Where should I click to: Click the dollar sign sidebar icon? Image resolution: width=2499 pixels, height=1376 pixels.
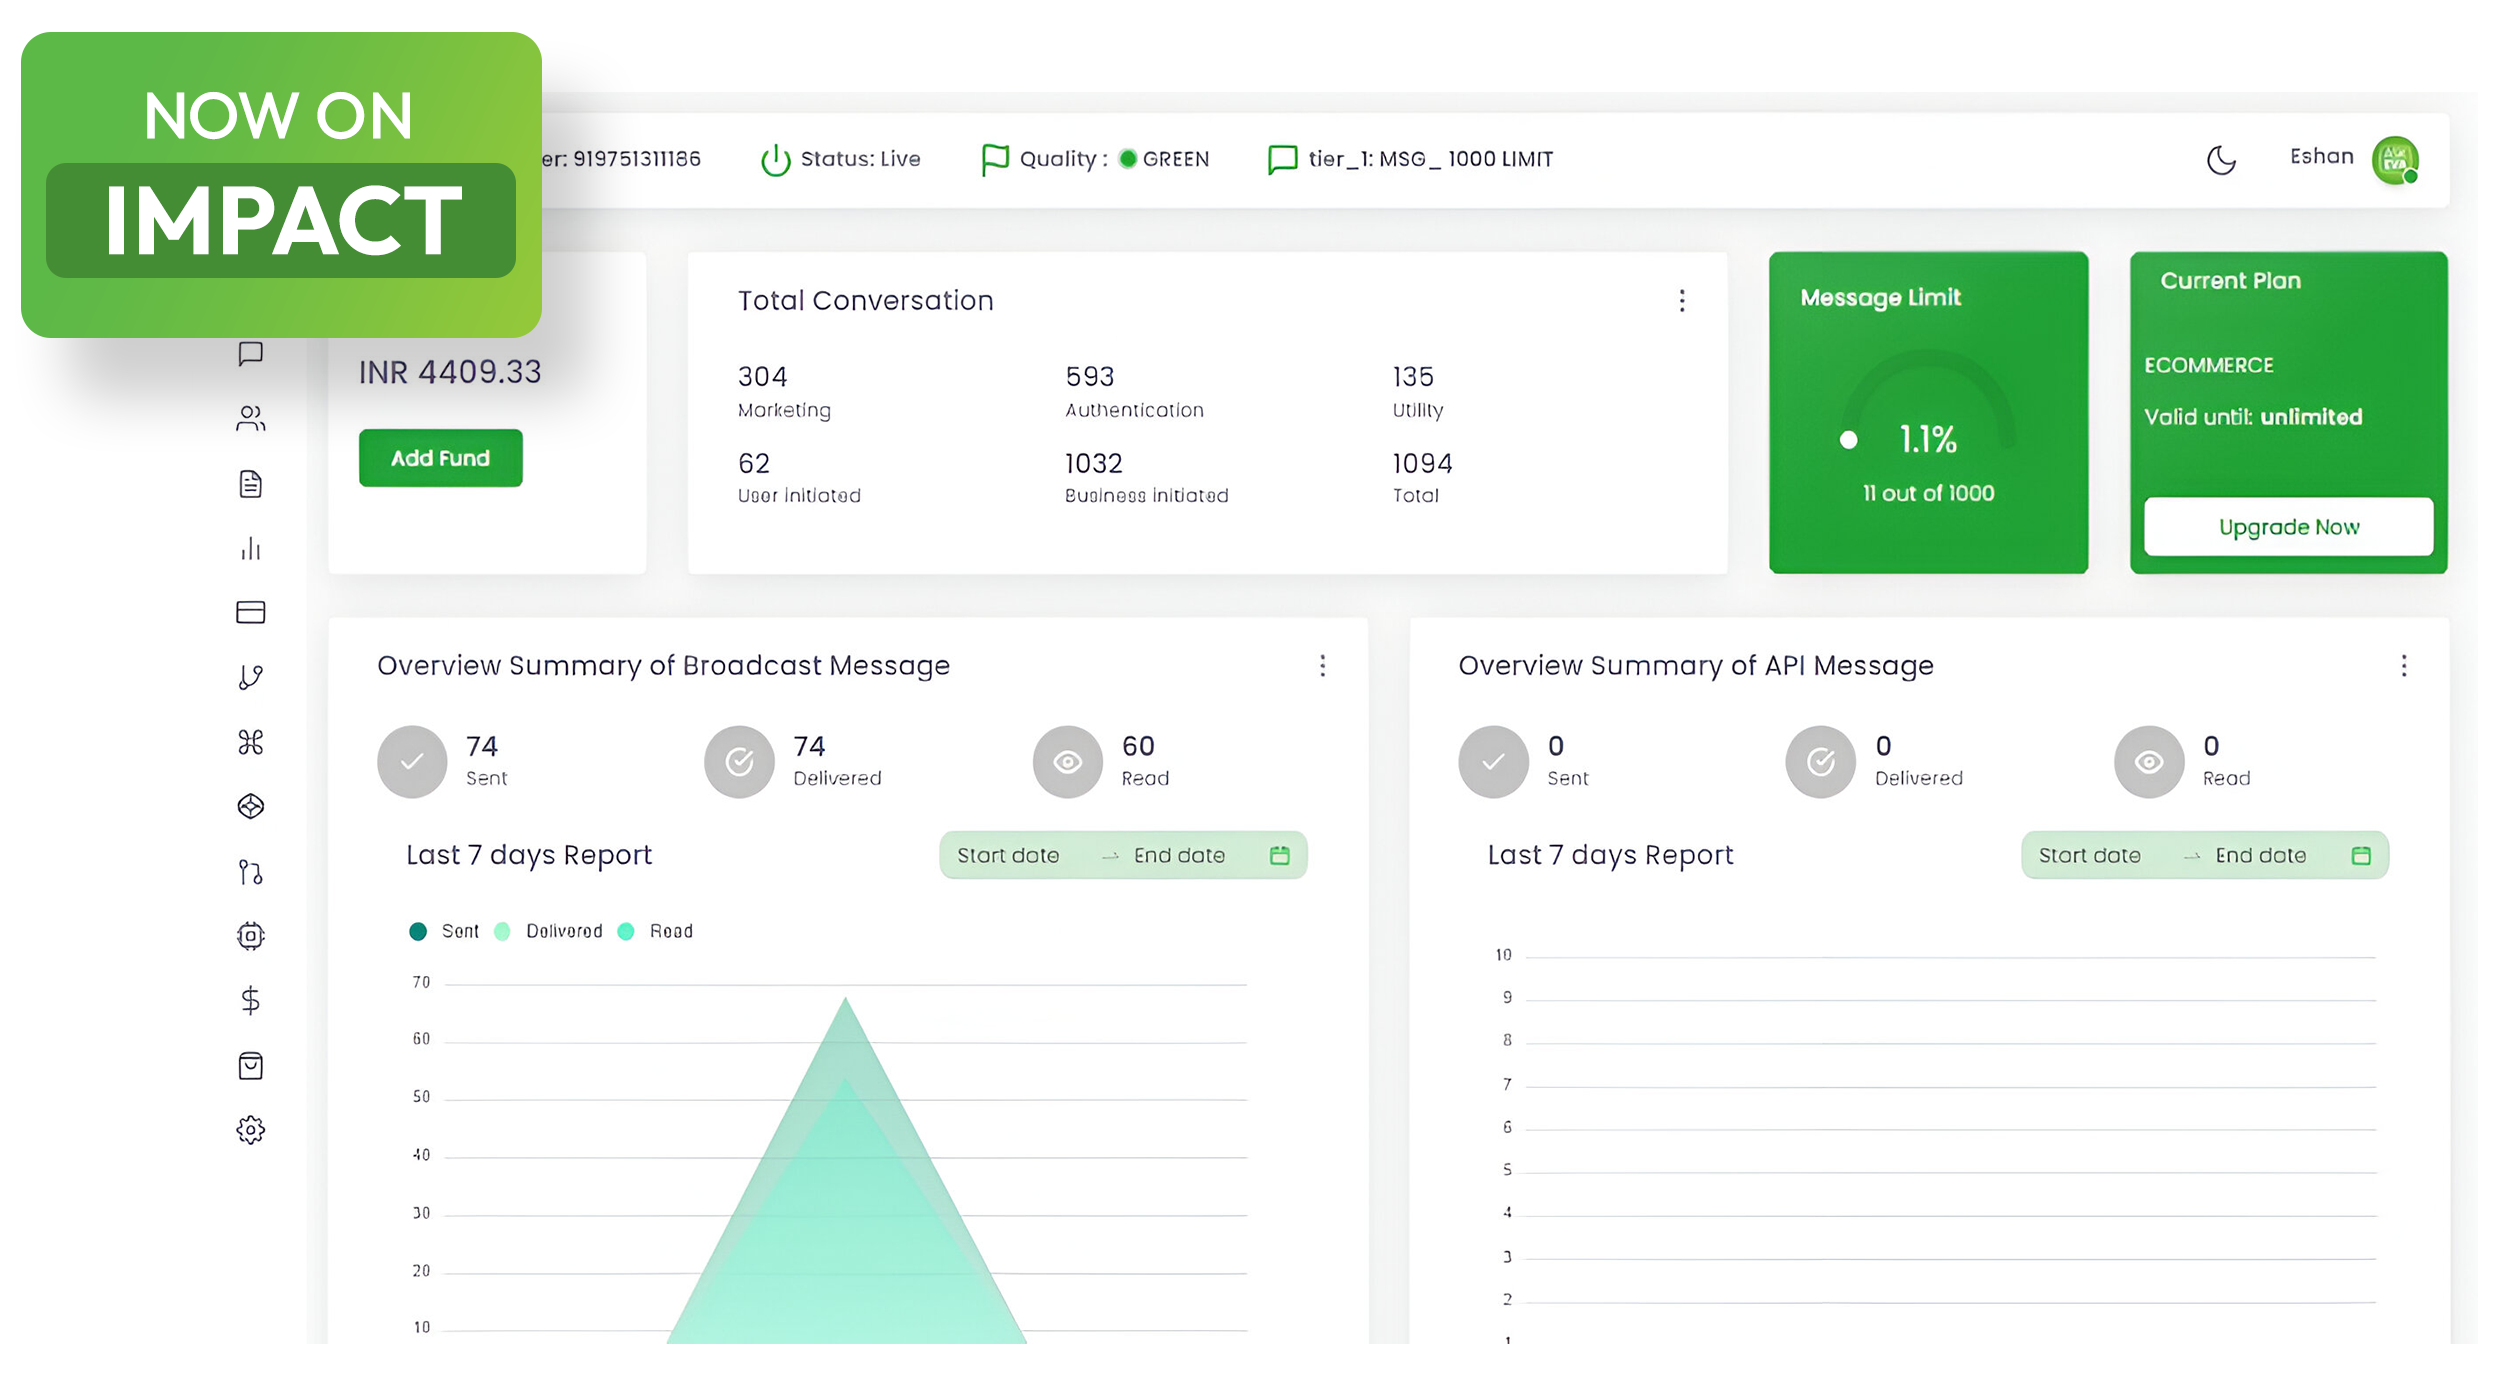pyautogui.click(x=250, y=1000)
